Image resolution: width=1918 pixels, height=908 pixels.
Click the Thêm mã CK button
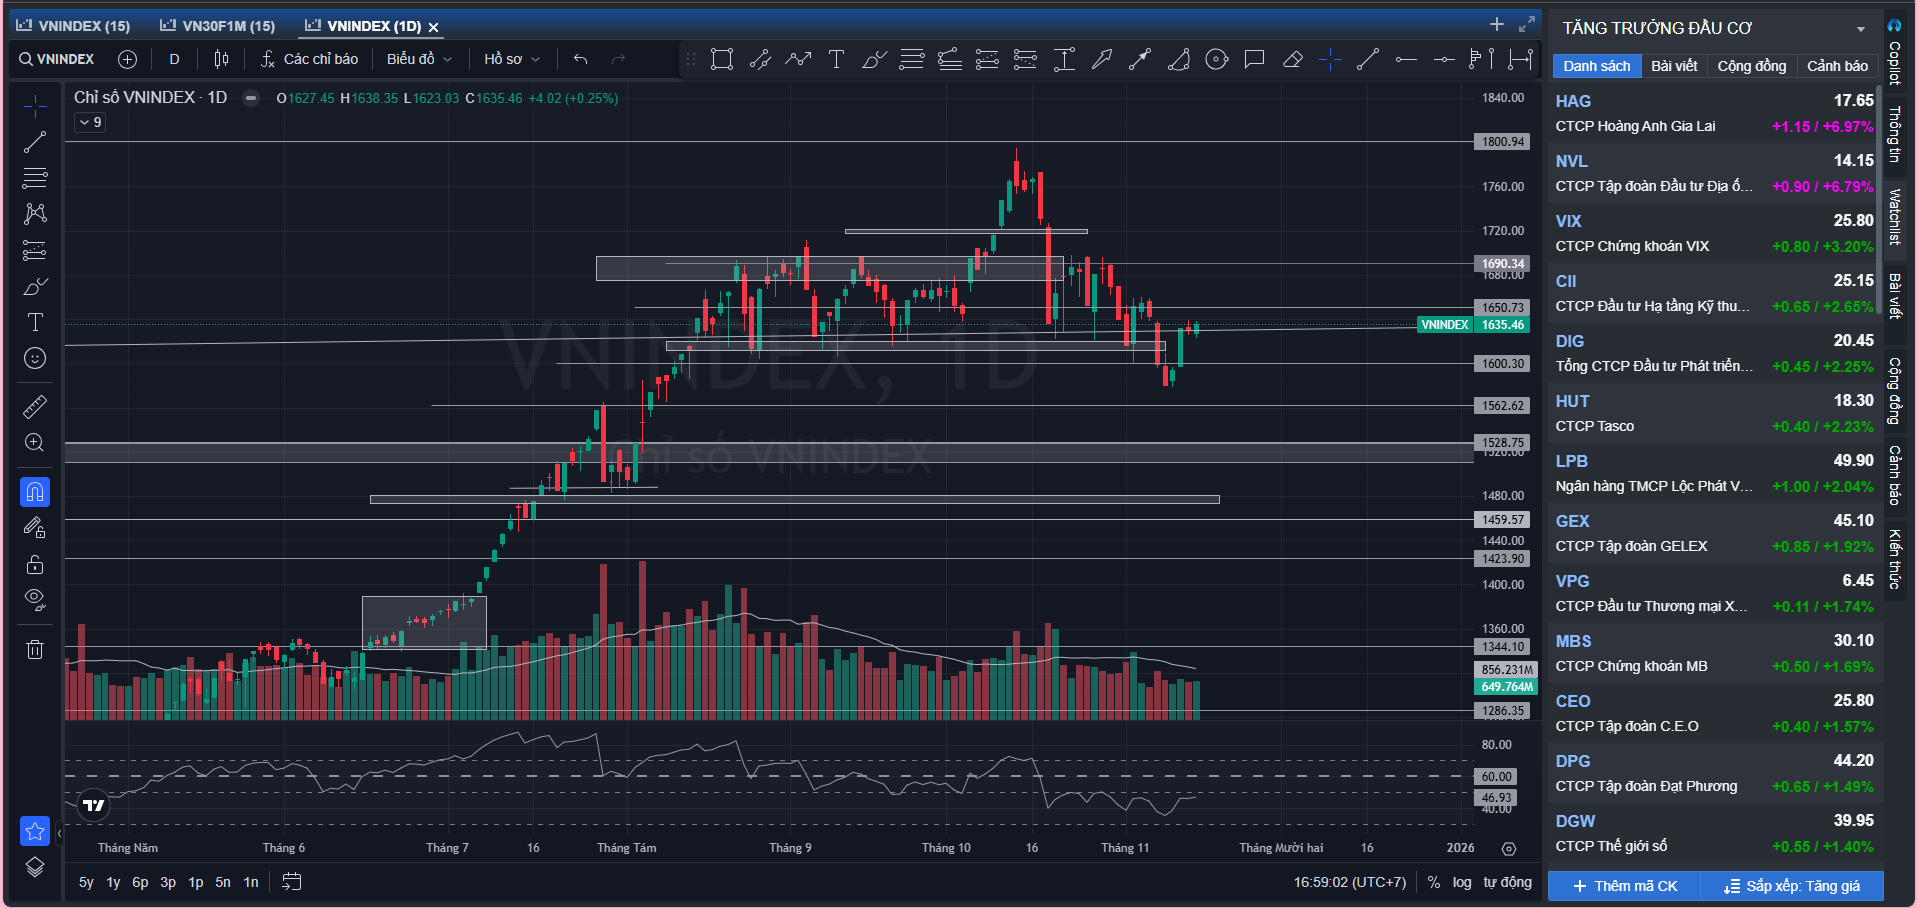pyautogui.click(x=1625, y=886)
